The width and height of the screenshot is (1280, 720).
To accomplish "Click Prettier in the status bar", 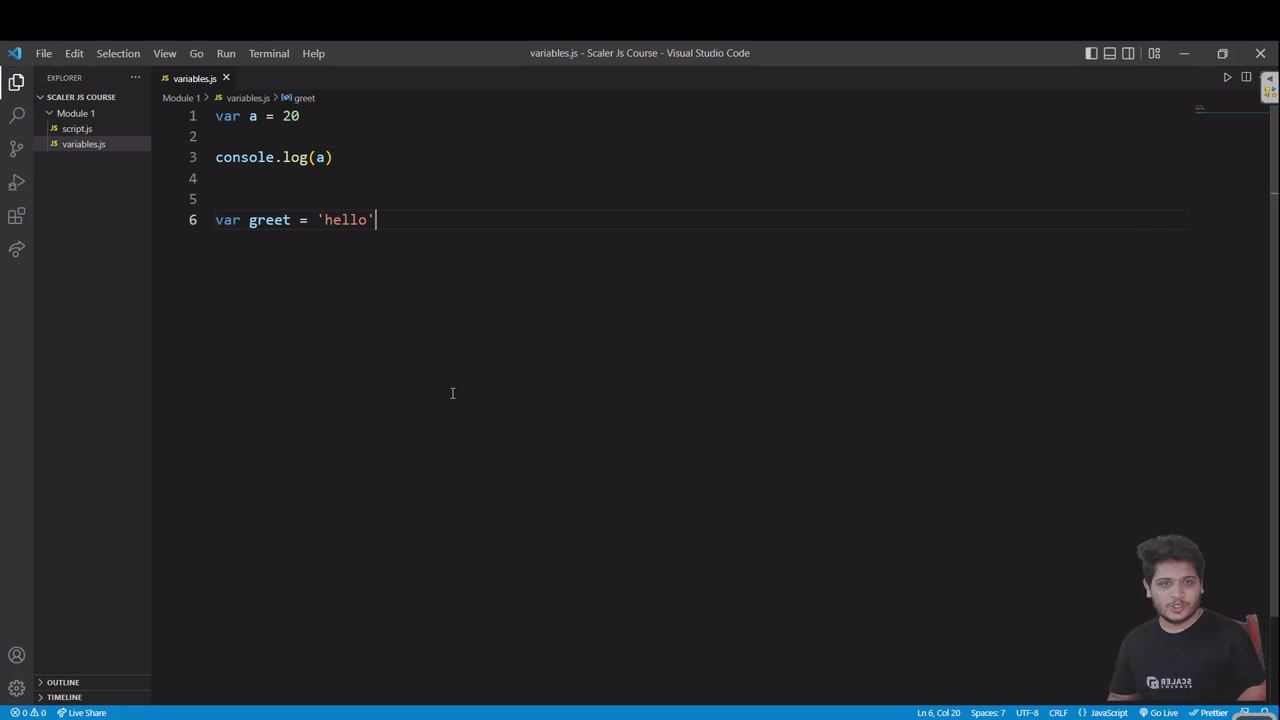I will 1208,713.
